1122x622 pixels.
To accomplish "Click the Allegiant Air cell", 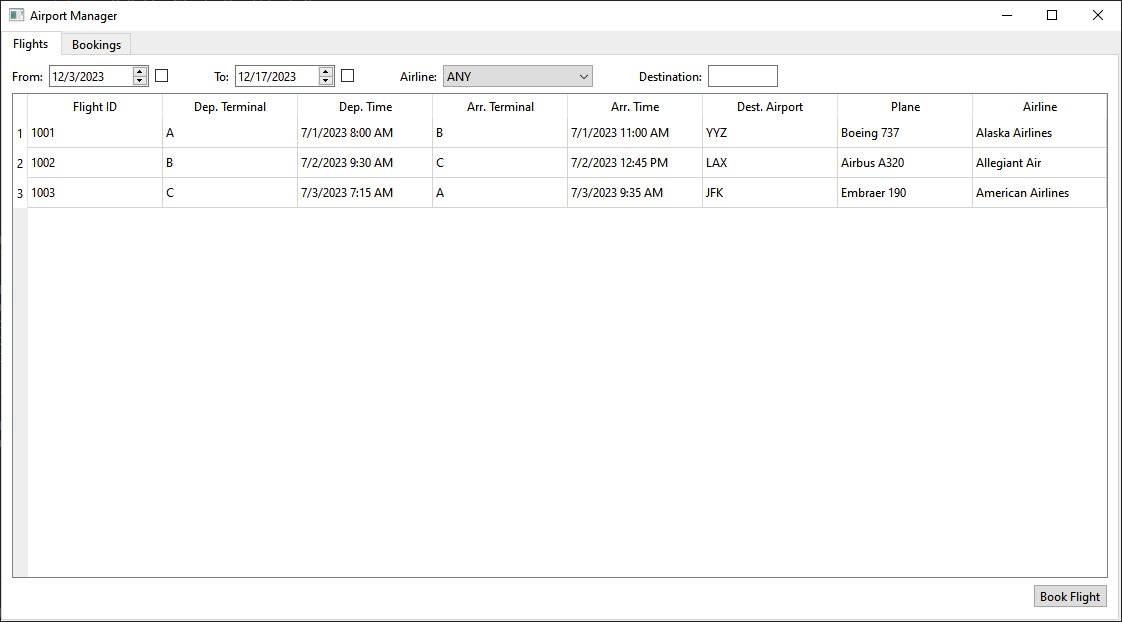I will click(x=1040, y=163).
